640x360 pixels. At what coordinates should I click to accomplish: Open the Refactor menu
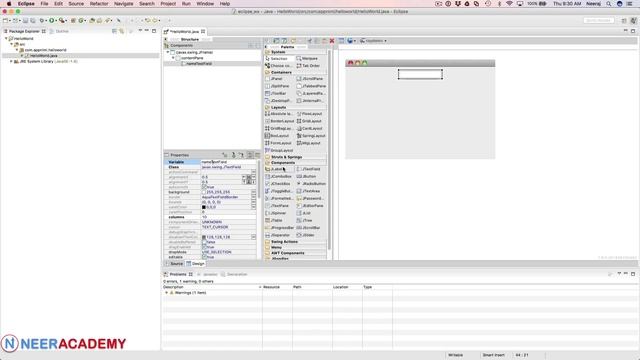tap(99, 4)
